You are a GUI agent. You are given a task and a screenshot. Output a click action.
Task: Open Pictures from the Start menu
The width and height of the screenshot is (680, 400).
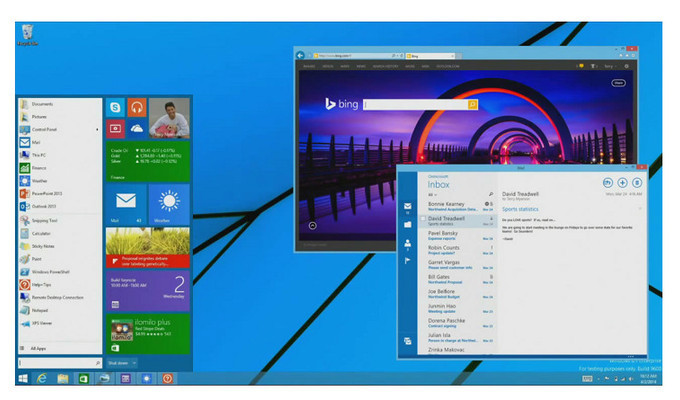point(60,117)
